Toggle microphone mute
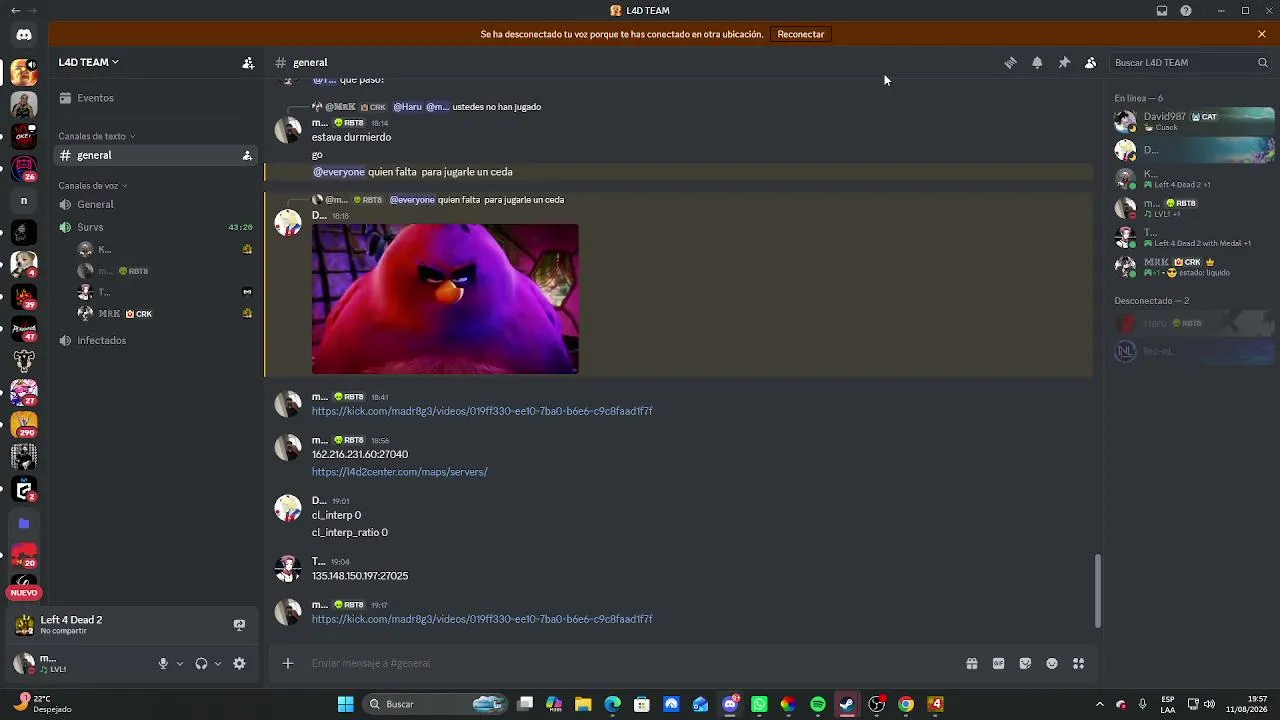 tap(163, 663)
